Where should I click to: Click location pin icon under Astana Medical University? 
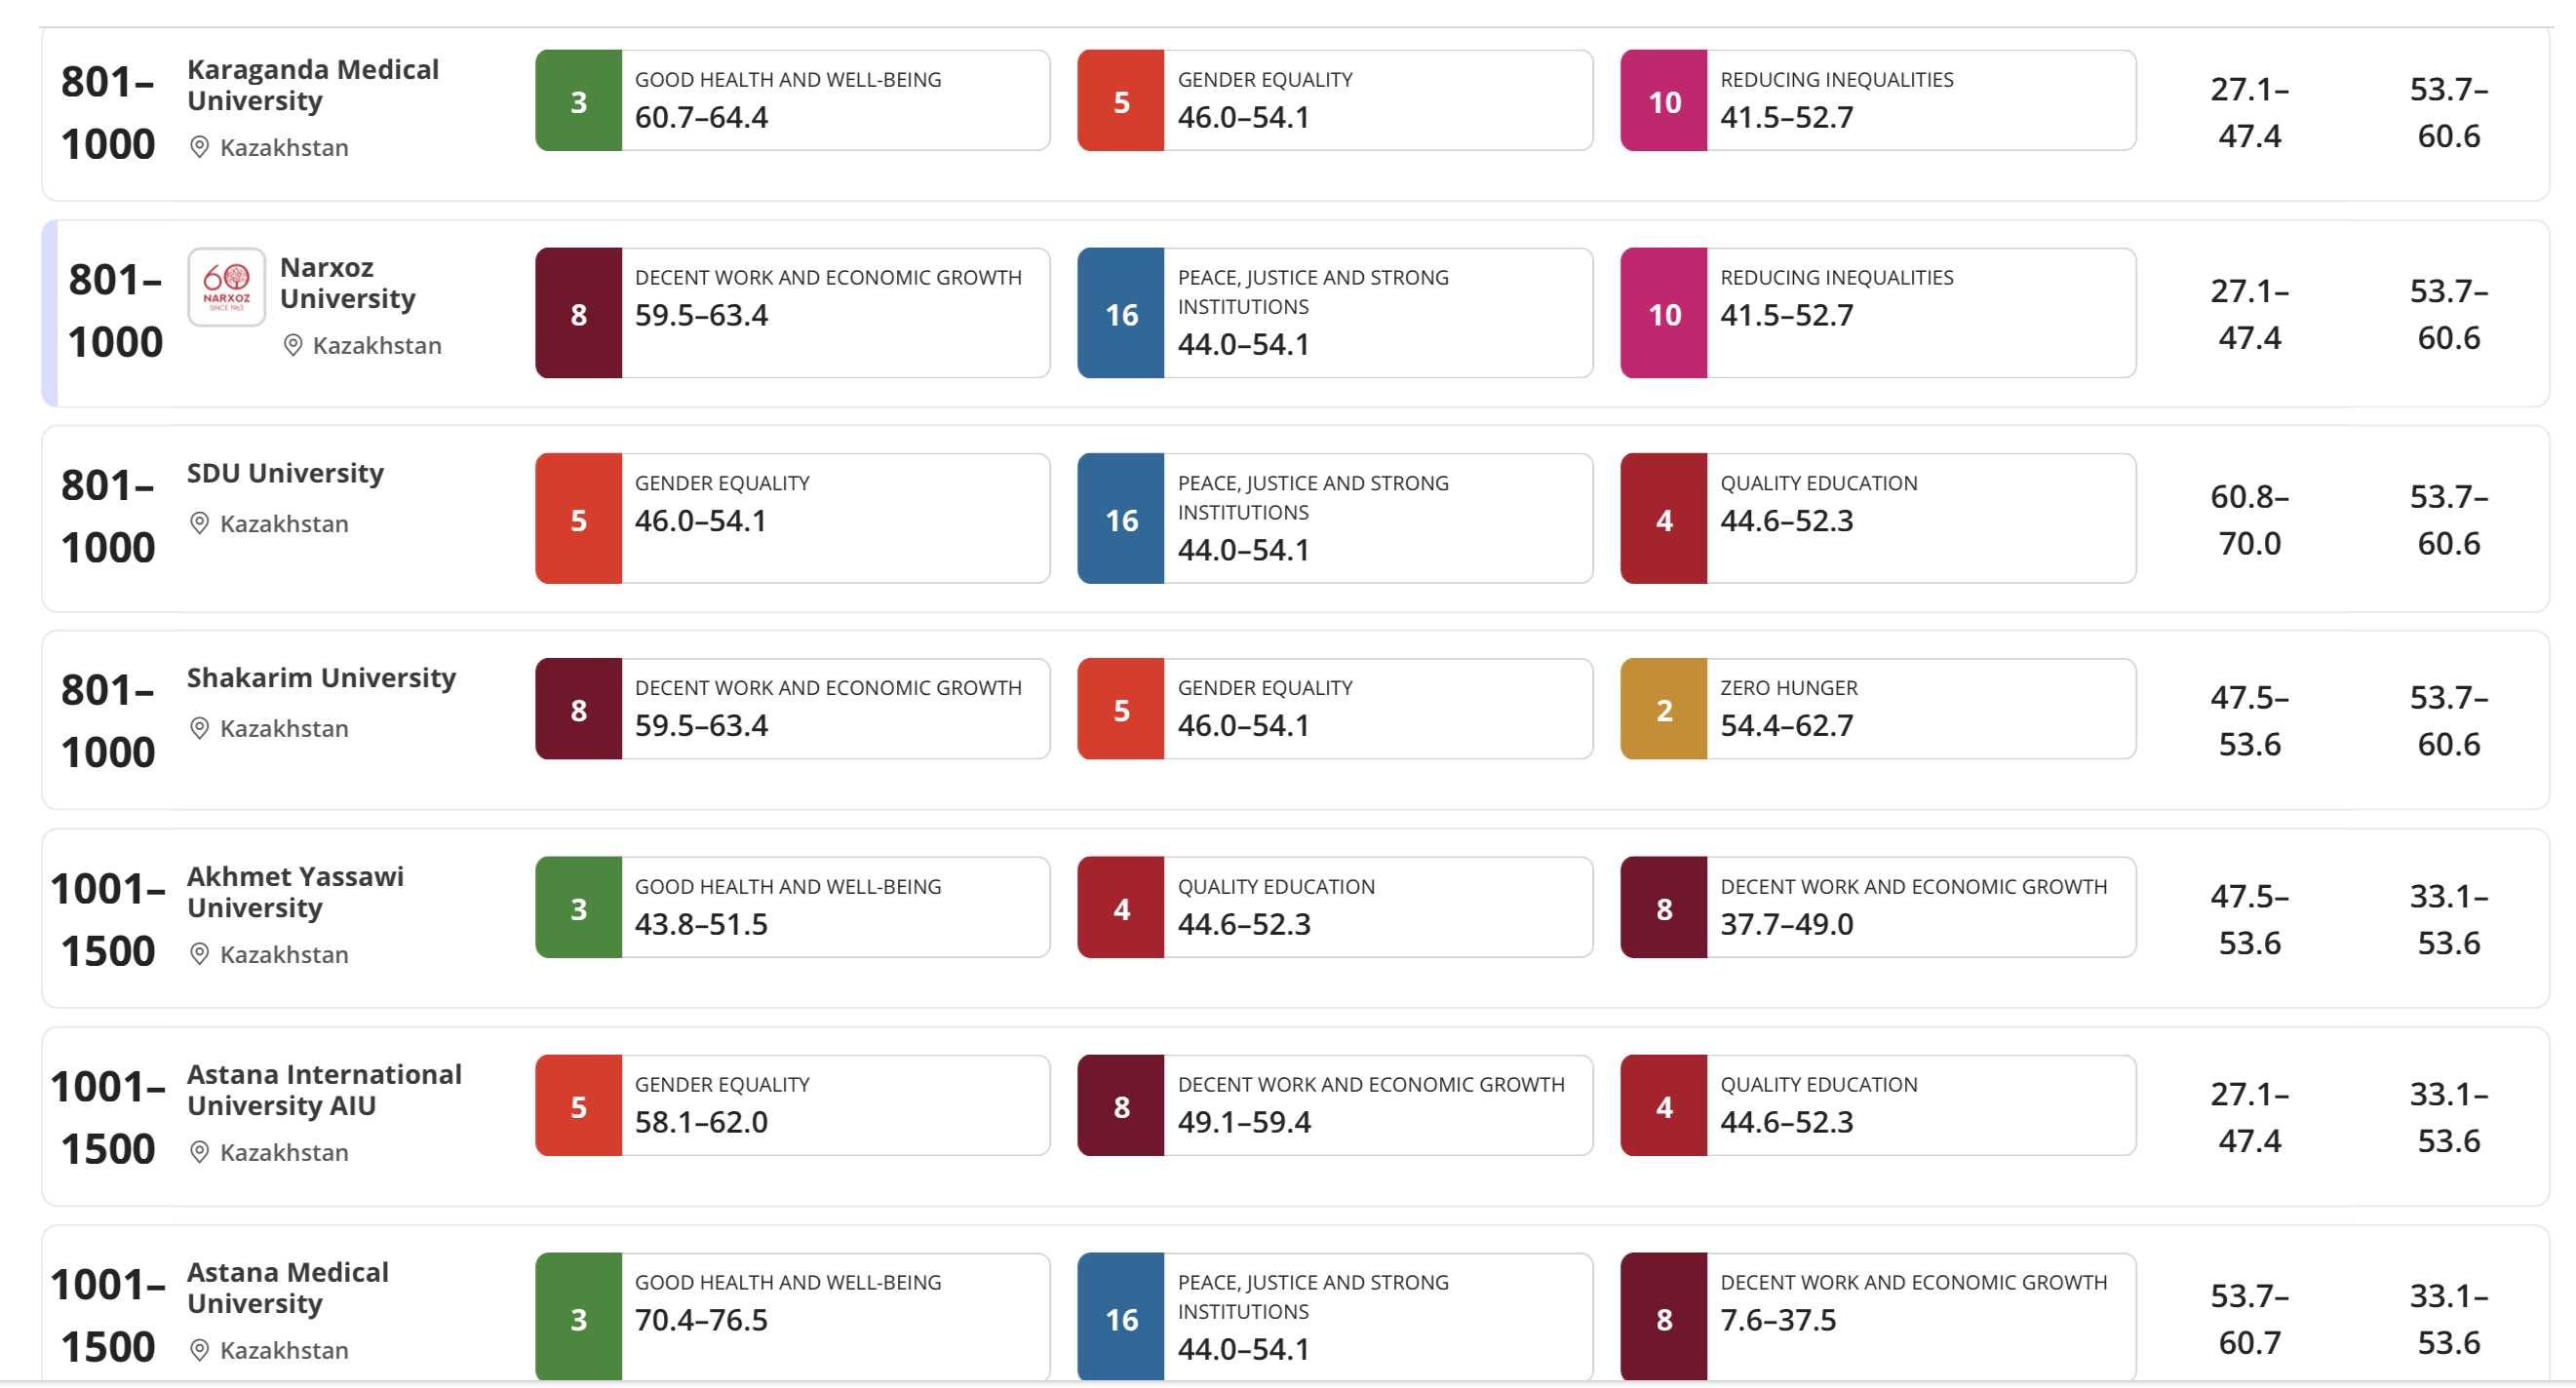pyautogui.click(x=199, y=1350)
